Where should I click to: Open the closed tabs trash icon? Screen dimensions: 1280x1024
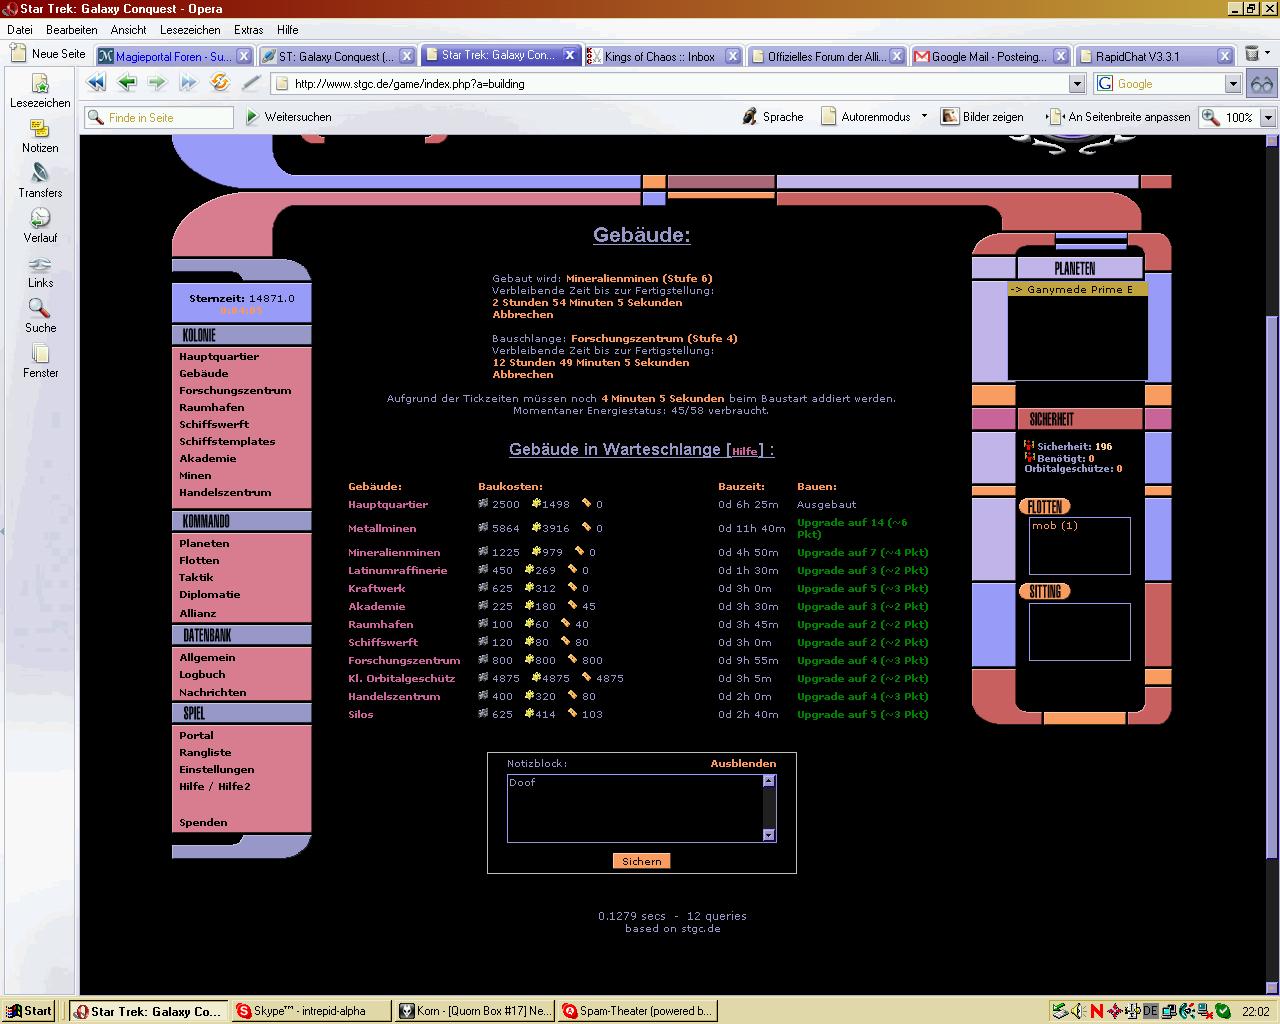(x=1252, y=55)
